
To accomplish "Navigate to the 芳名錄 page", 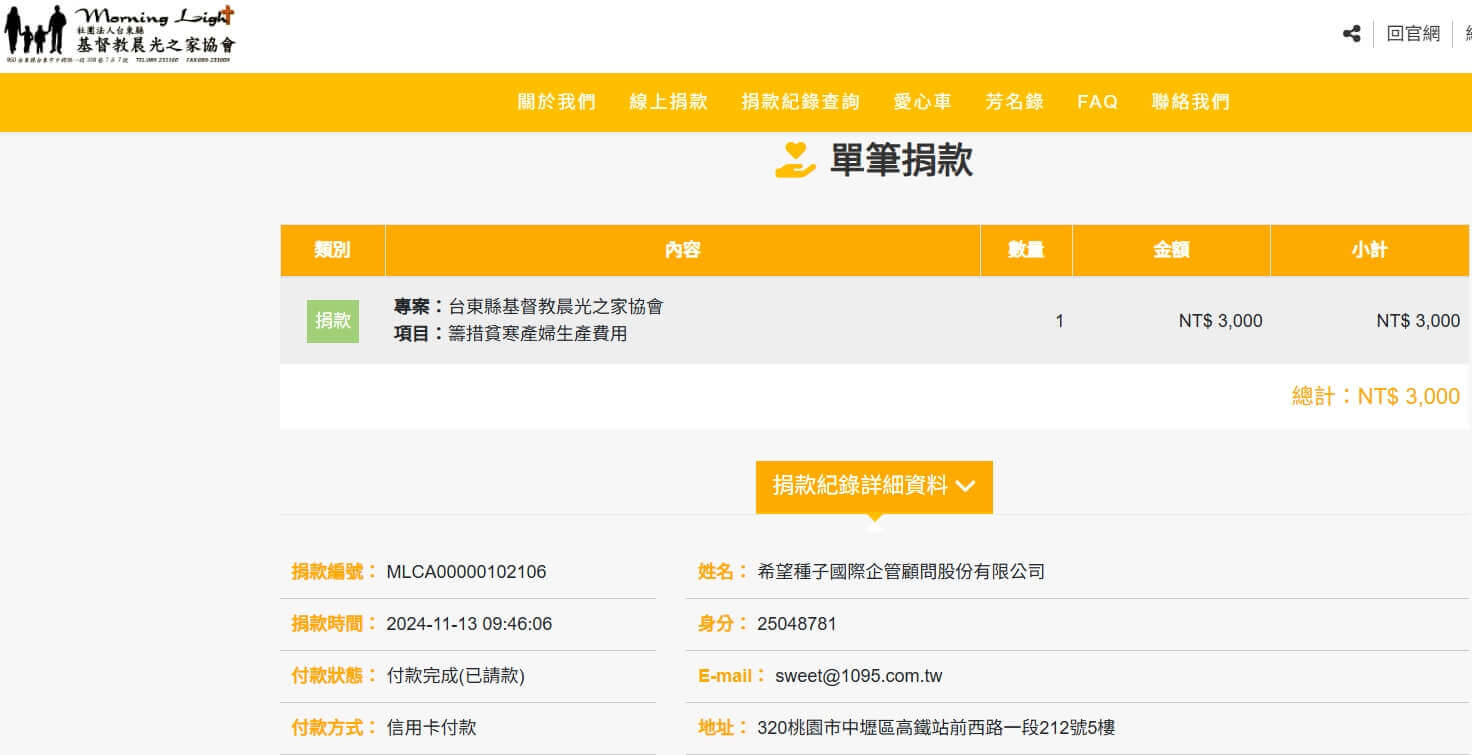I will coord(1014,102).
